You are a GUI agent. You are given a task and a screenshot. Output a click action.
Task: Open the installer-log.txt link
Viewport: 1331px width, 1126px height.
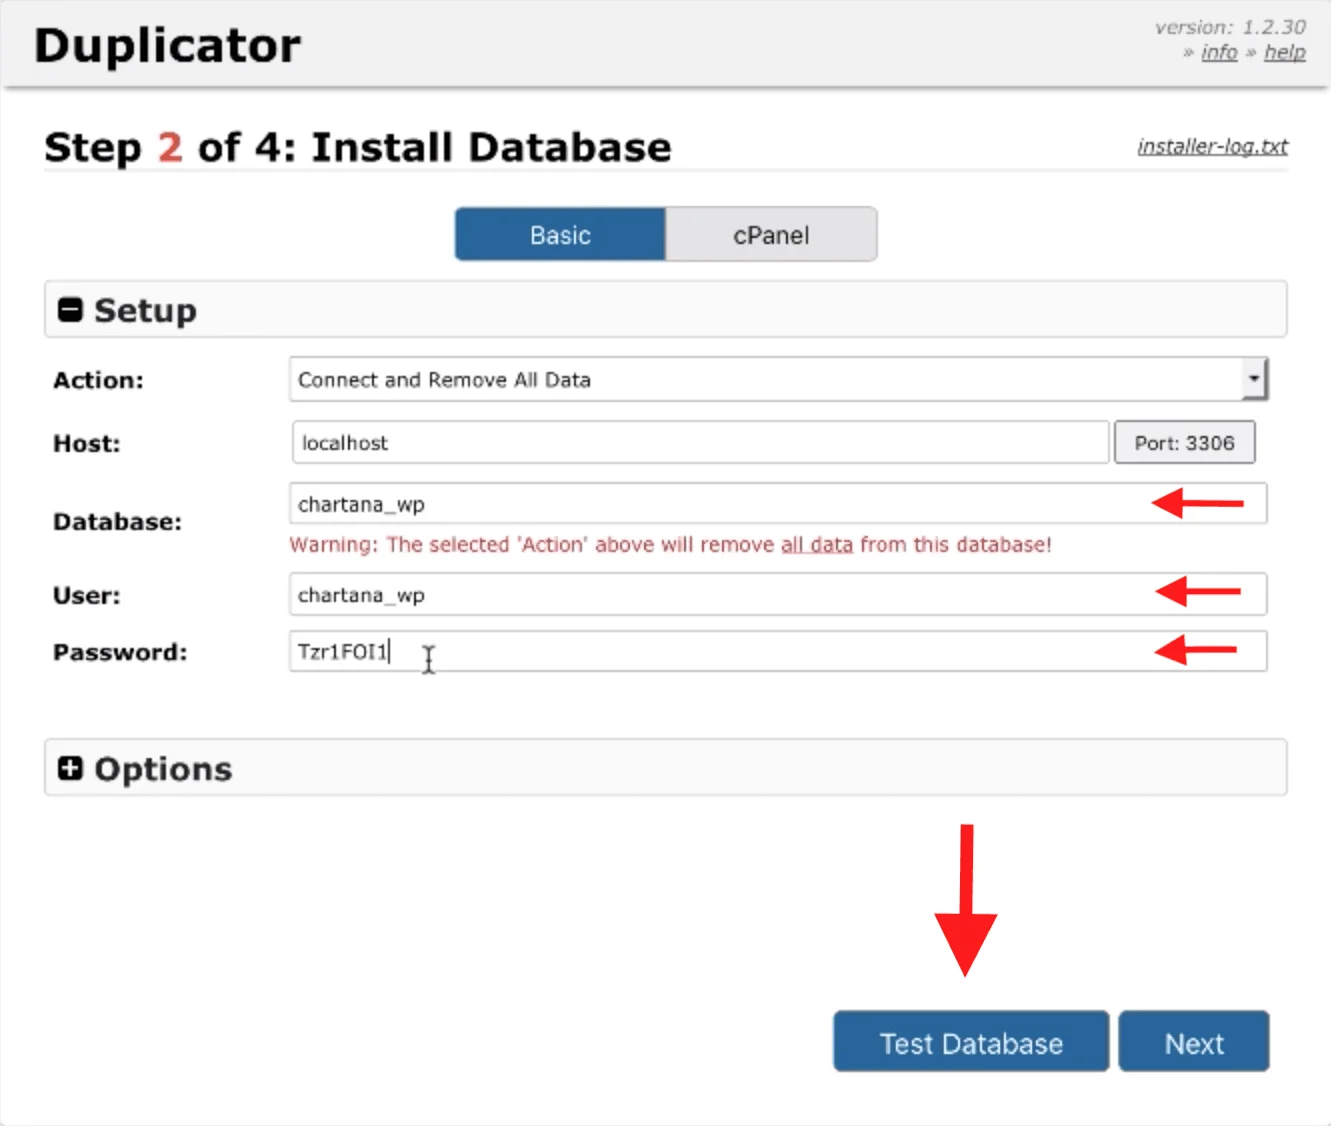coord(1212,147)
